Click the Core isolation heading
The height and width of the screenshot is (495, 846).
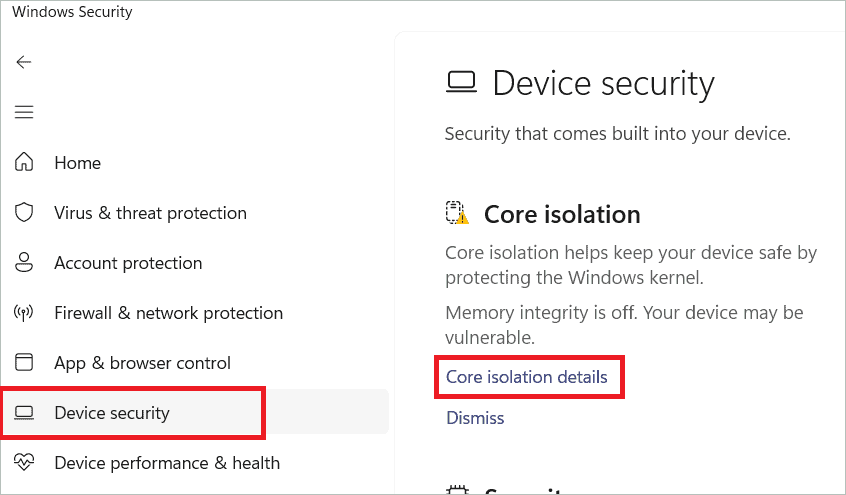tap(562, 214)
